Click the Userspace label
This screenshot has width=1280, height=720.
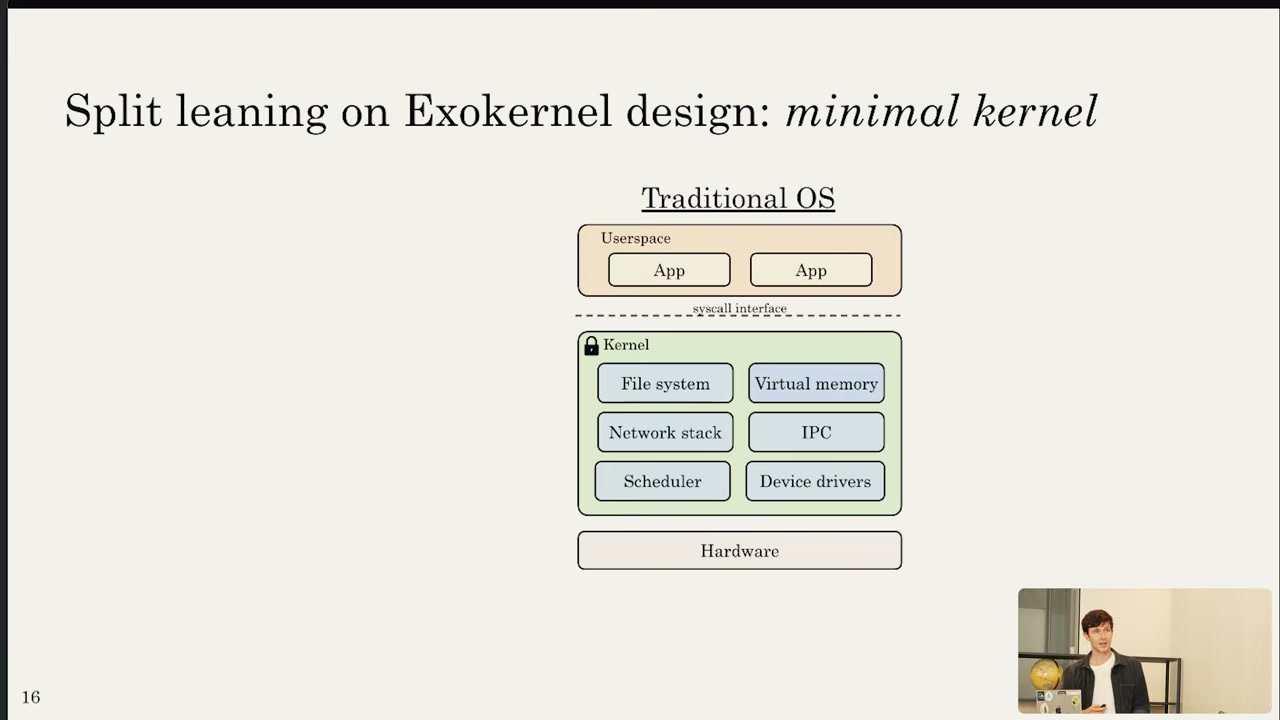pos(636,238)
